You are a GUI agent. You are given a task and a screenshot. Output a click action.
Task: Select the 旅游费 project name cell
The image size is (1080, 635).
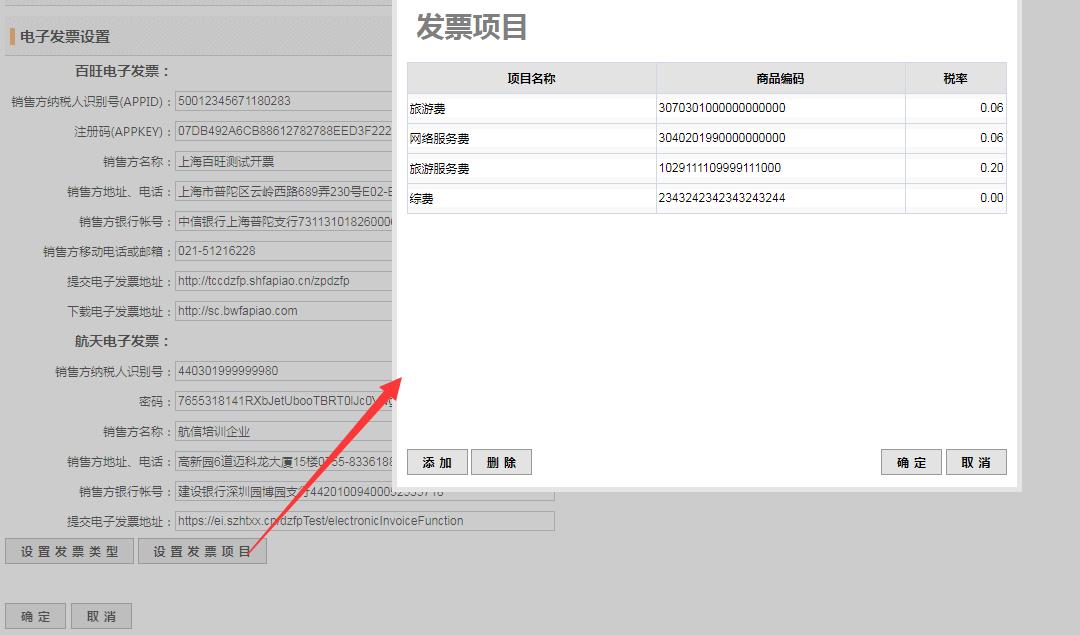click(531, 108)
